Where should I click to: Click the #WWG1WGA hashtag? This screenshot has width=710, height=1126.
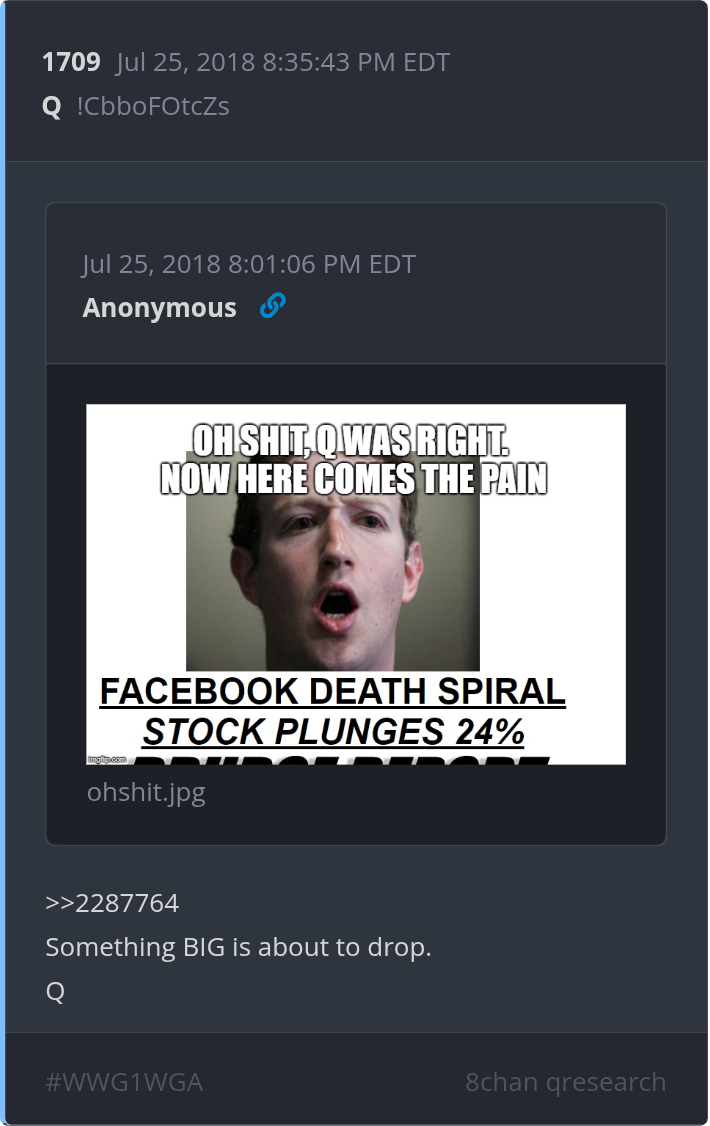124,1081
